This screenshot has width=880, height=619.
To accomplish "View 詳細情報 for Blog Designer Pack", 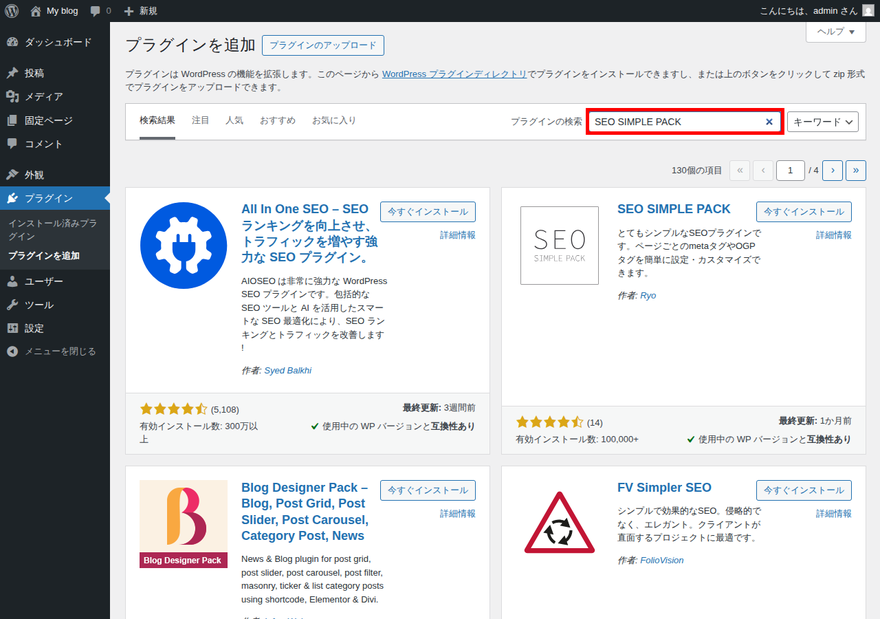I will [457, 513].
